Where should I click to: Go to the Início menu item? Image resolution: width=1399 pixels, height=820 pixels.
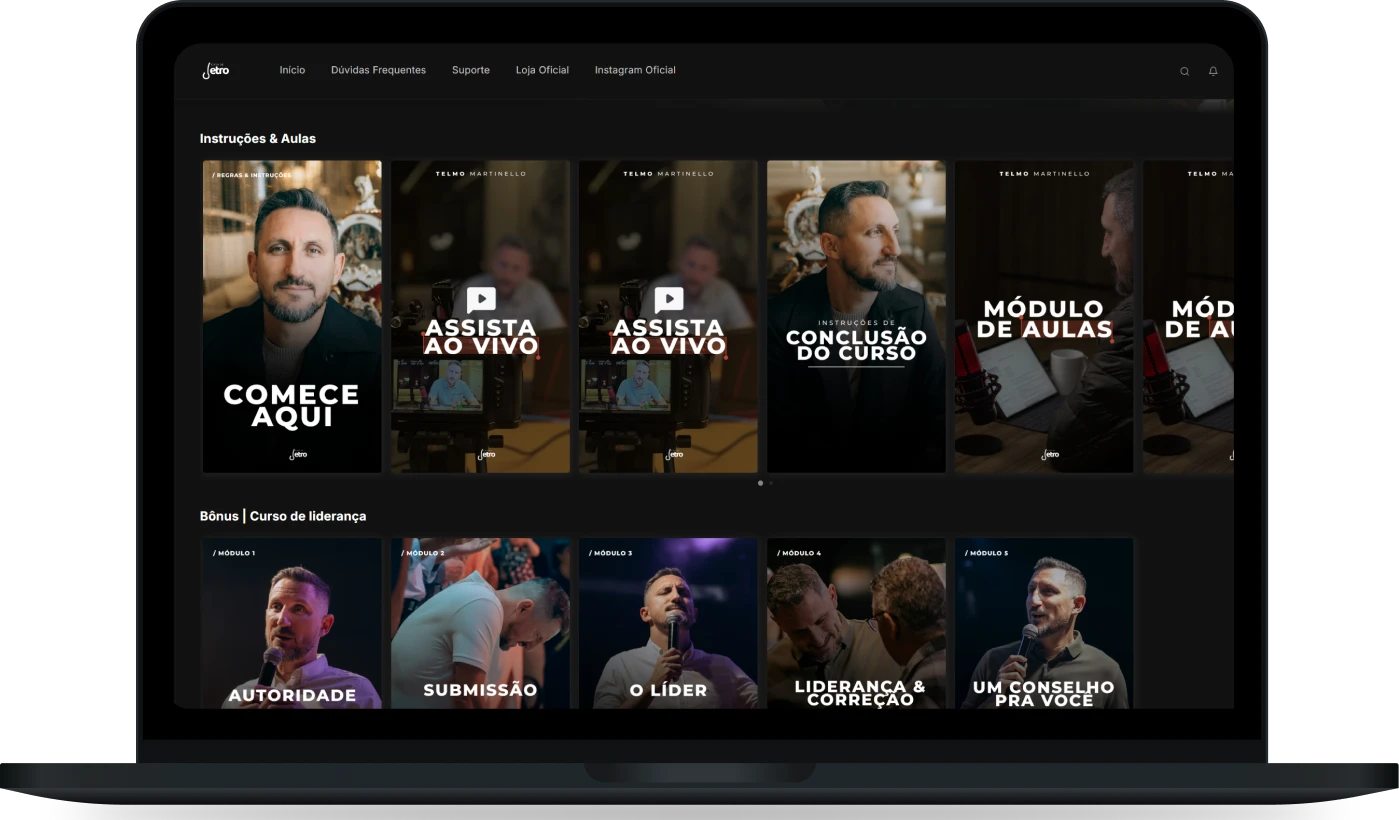pos(292,70)
